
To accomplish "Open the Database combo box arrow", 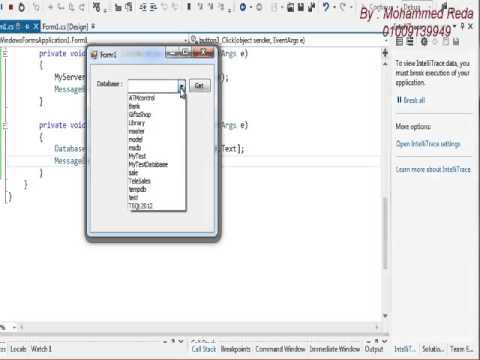I will (181, 86).
